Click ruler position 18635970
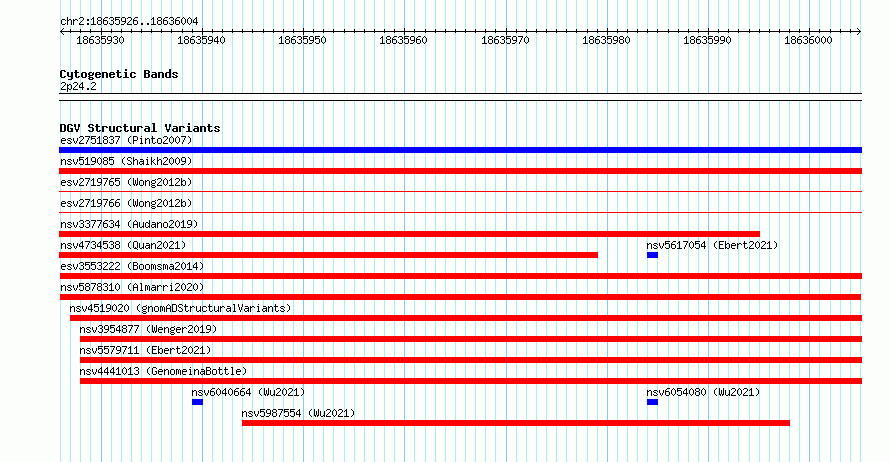The height and width of the screenshot is (462, 890). pyautogui.click(x=505, y=40)
